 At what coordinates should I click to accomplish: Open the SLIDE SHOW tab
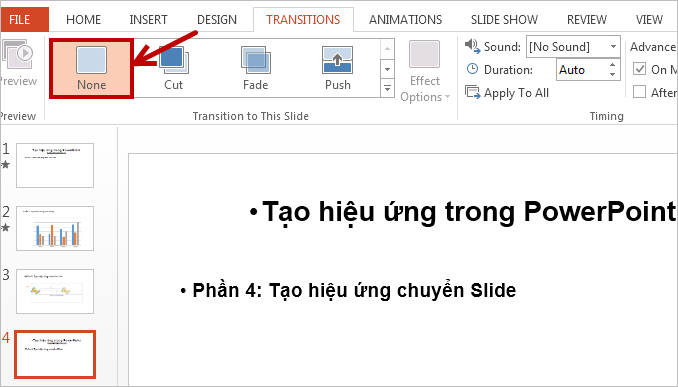504,19
